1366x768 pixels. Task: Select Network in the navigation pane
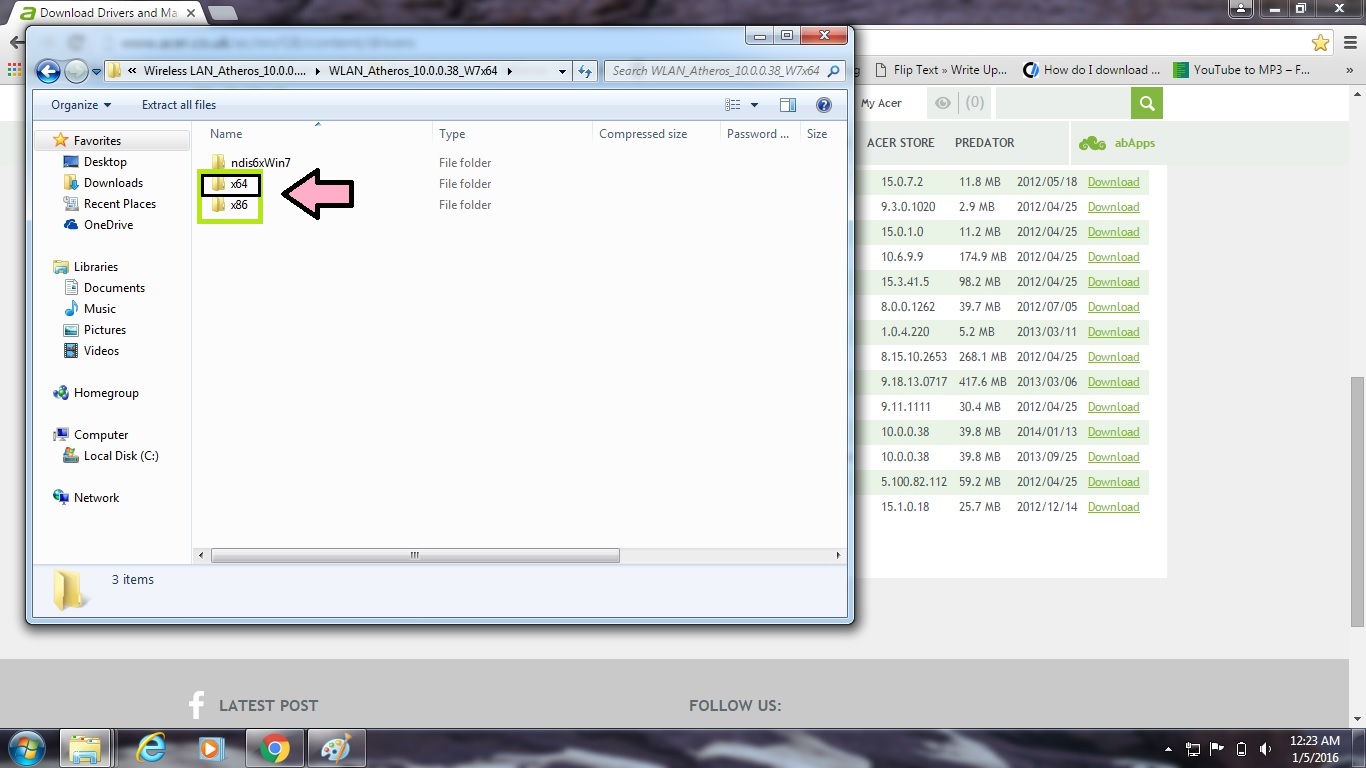click(96, 498)
